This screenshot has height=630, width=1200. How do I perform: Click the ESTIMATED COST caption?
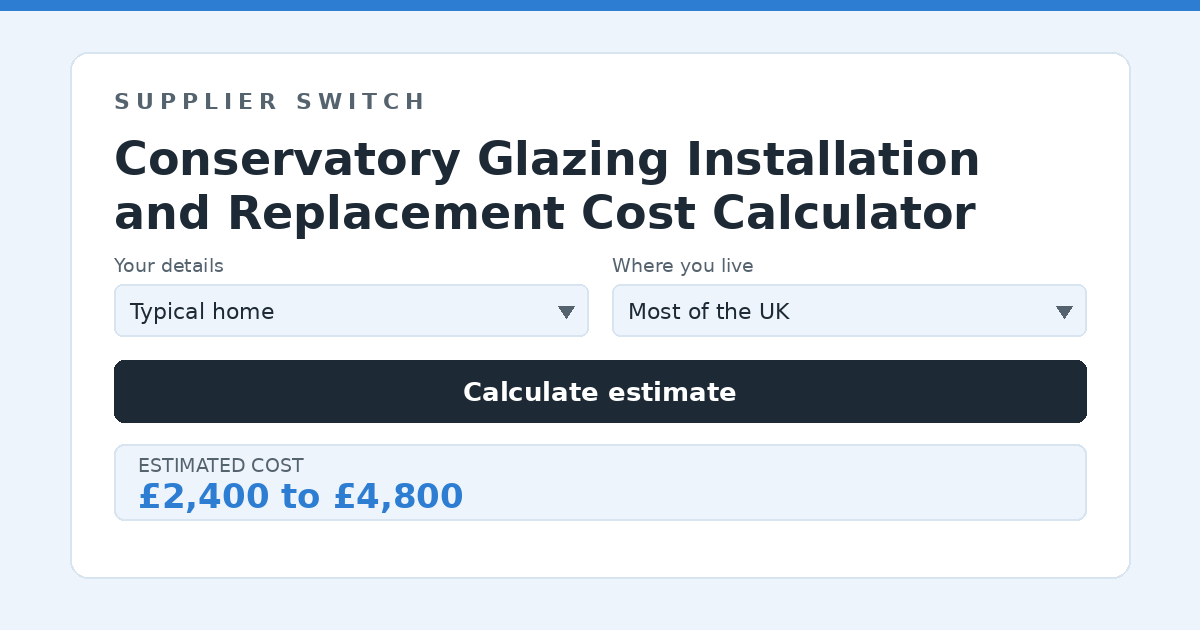221,466
